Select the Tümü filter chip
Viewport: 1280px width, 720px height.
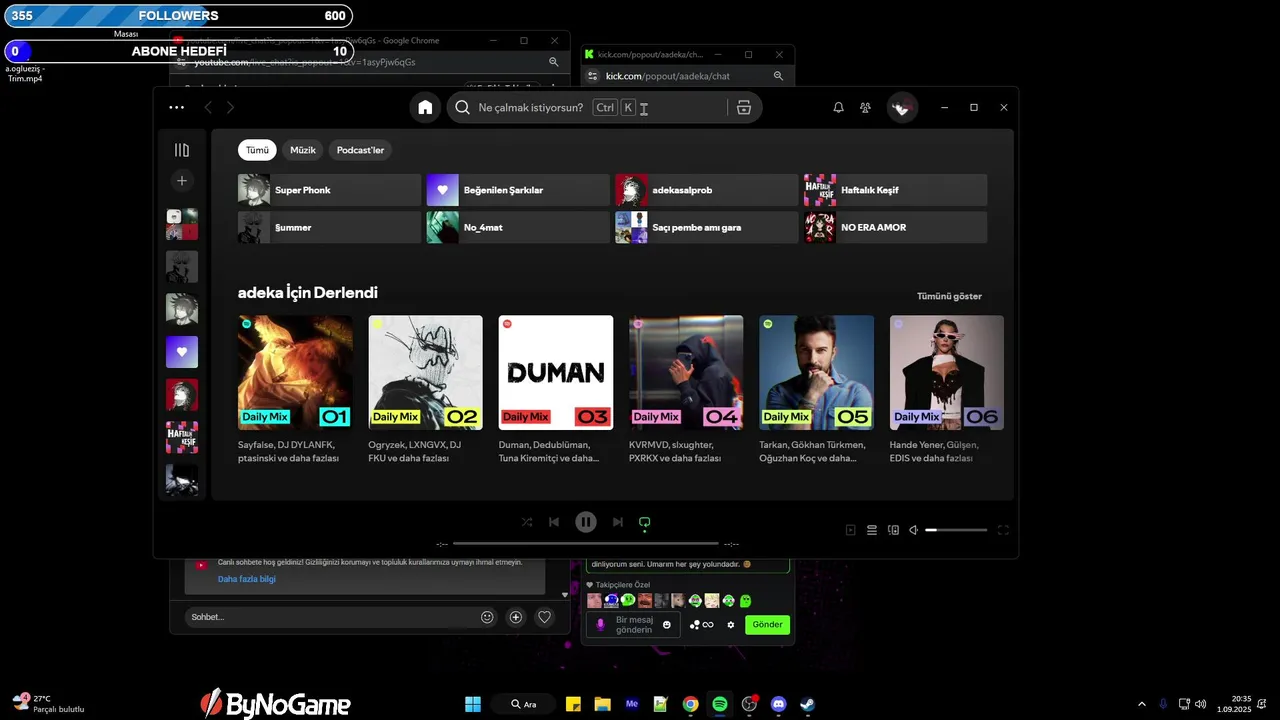[257, 150]
